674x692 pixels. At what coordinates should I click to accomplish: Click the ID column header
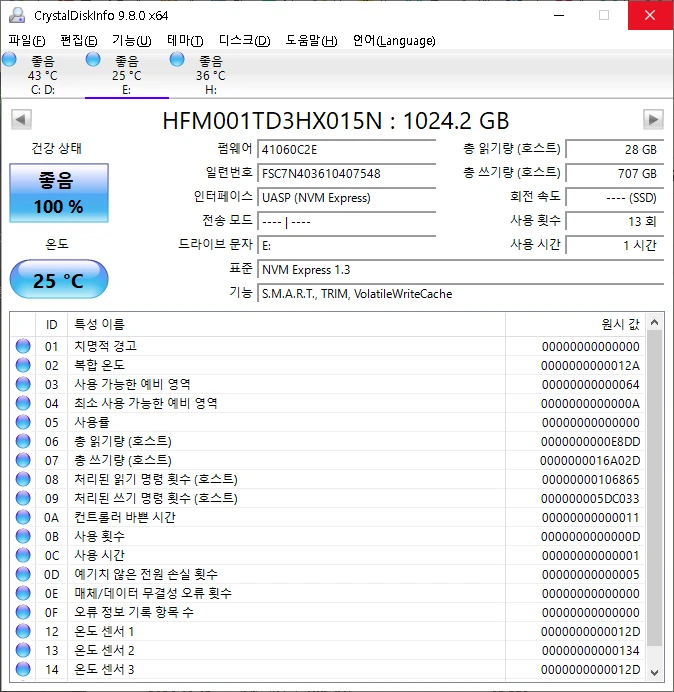51,325
